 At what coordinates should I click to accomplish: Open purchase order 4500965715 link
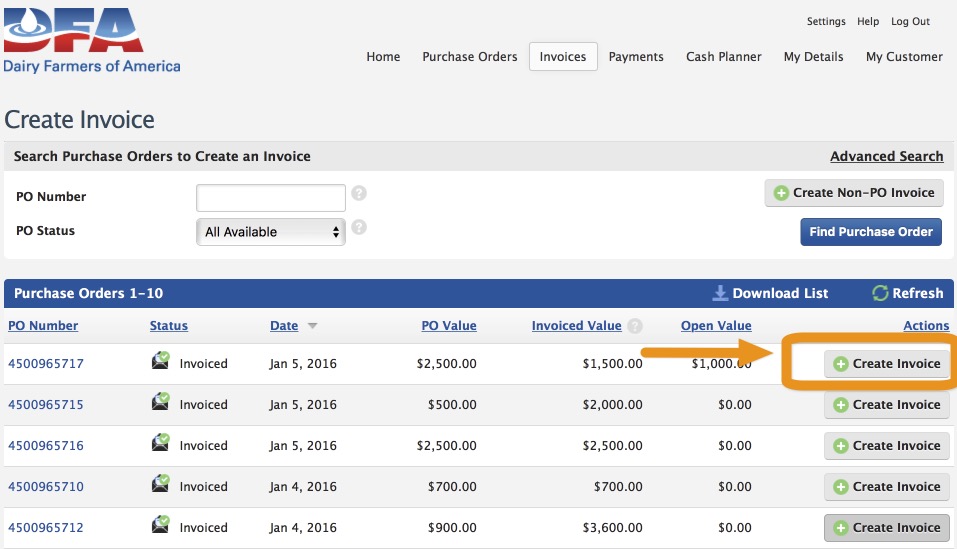(x=46, y=405)
